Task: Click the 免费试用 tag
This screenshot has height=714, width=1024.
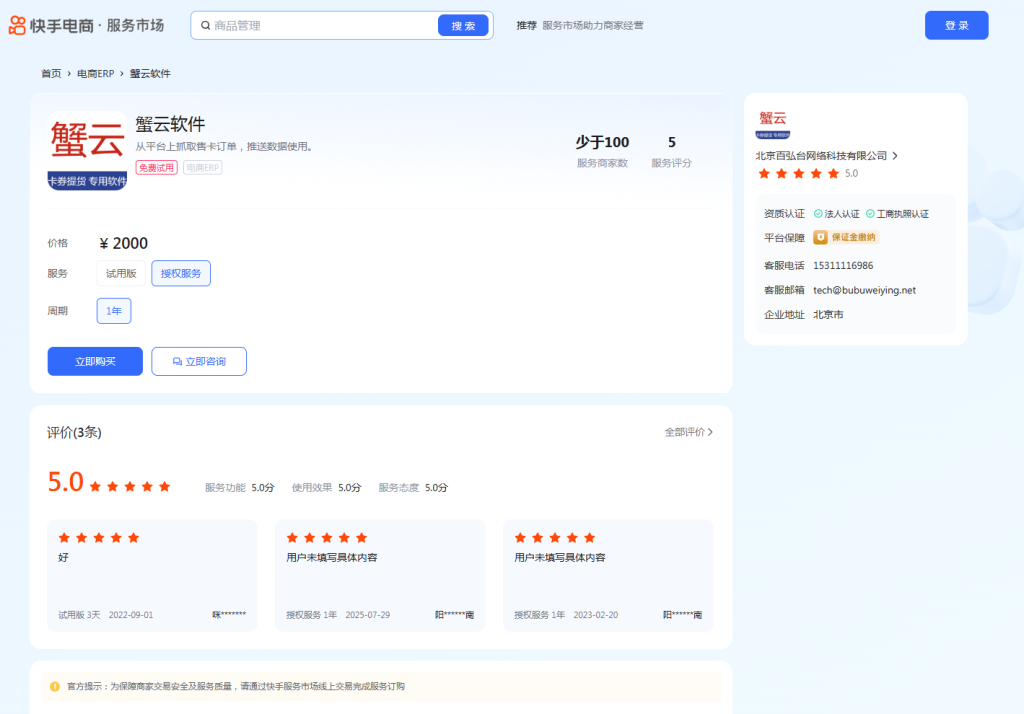Action: coord(157,168)
